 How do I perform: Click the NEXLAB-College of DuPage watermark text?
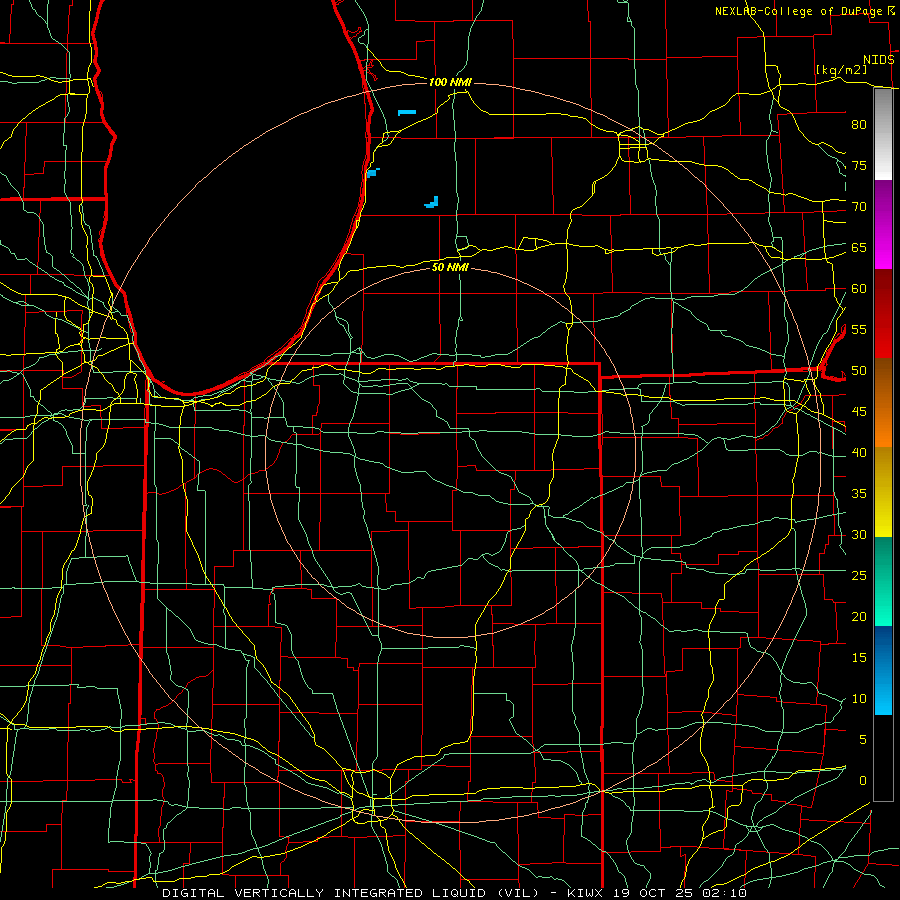pos(800,11)
